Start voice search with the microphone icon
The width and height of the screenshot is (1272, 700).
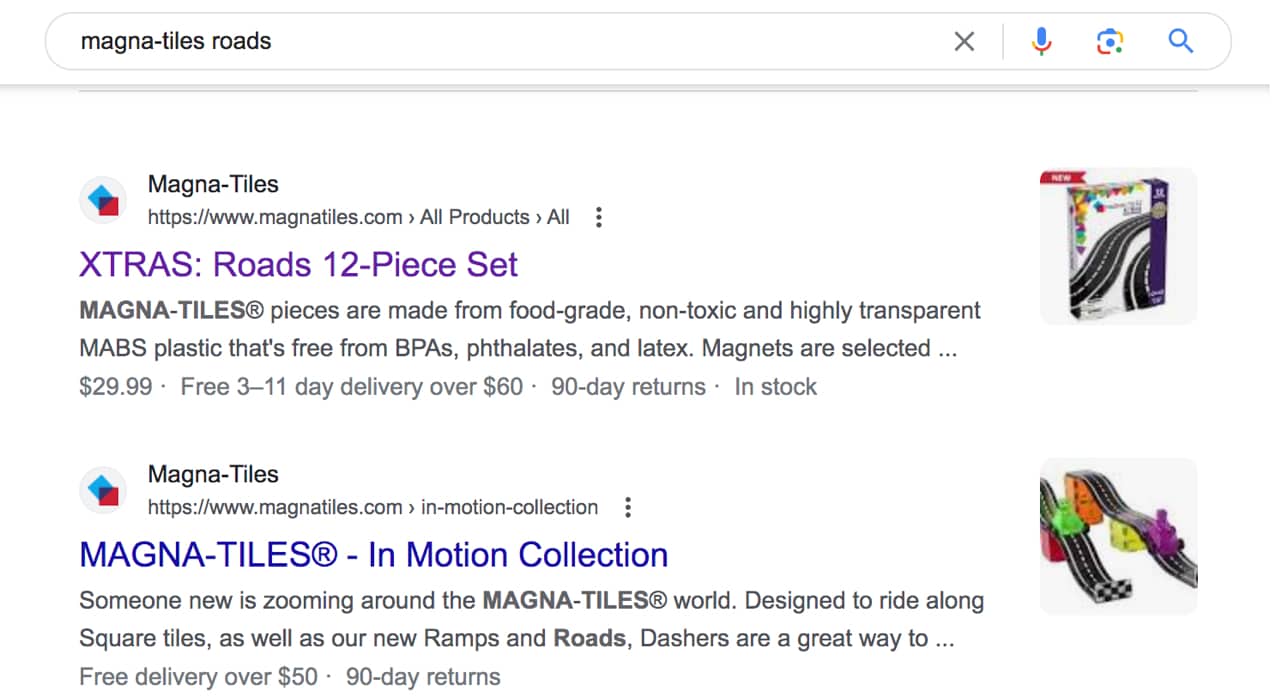[x=1041, y=41]
